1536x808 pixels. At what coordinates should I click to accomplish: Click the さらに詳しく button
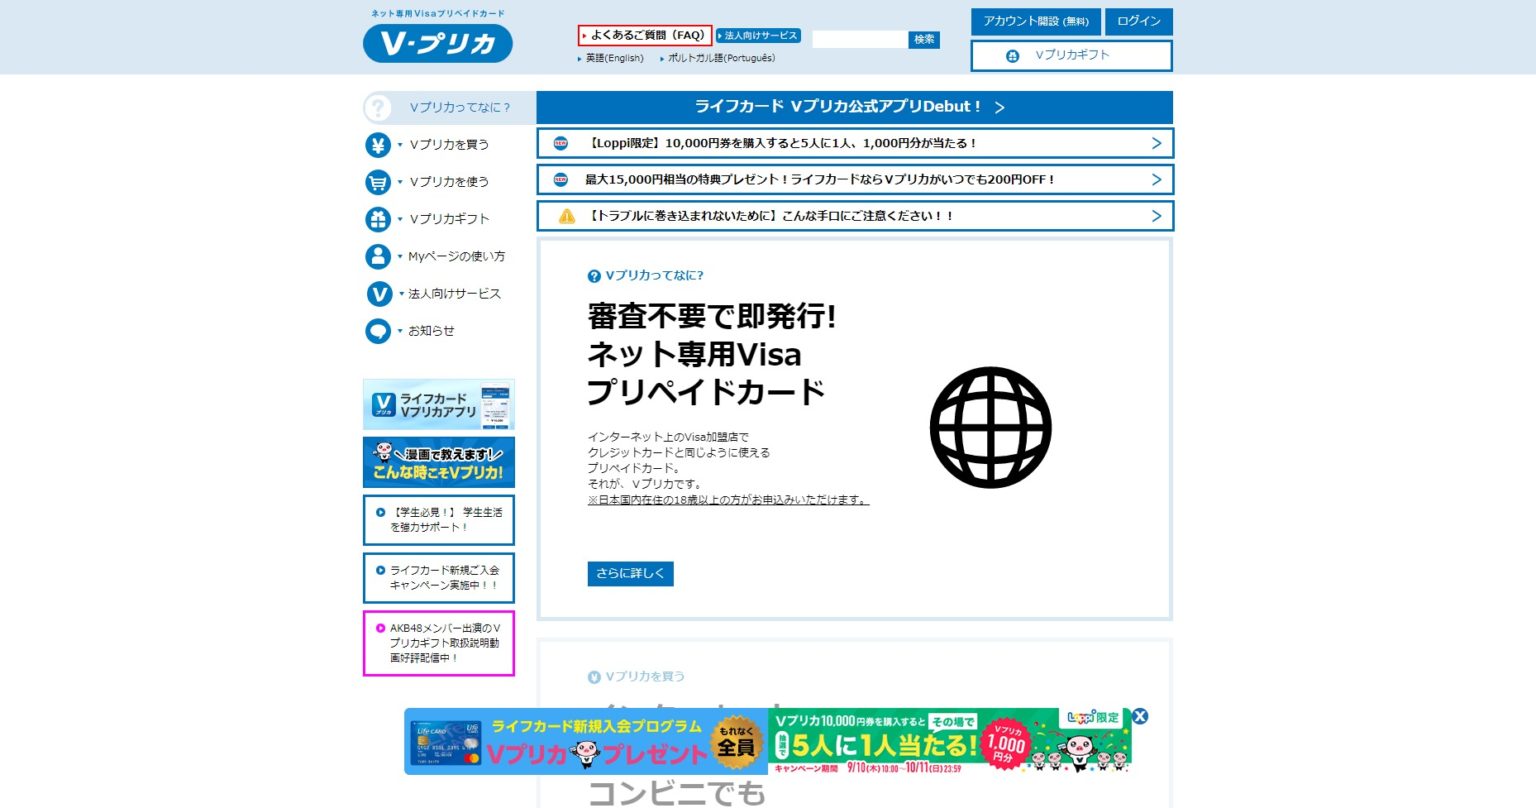630,573
